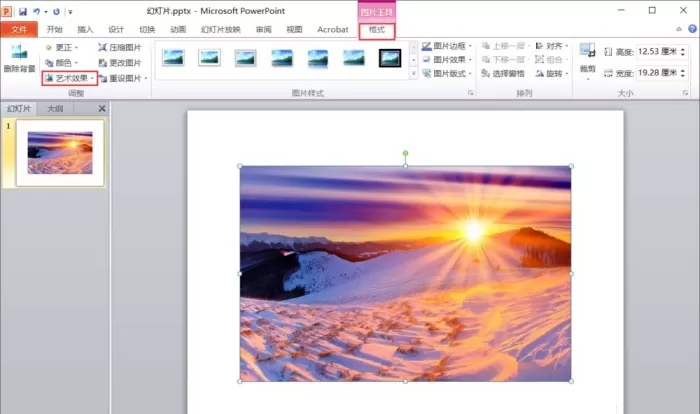Open the Picture Effects (图片效果) dropdown
This screenshot has width=700, height=414.
(x=447, y=59)
